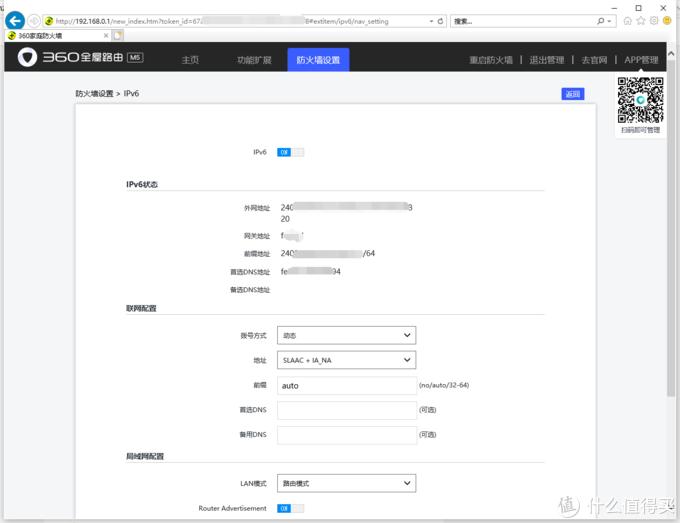Image resolution: width=680 pixels, height=523 pixels.
Task: Open browser settings gear icon
Action: [654, 21]
